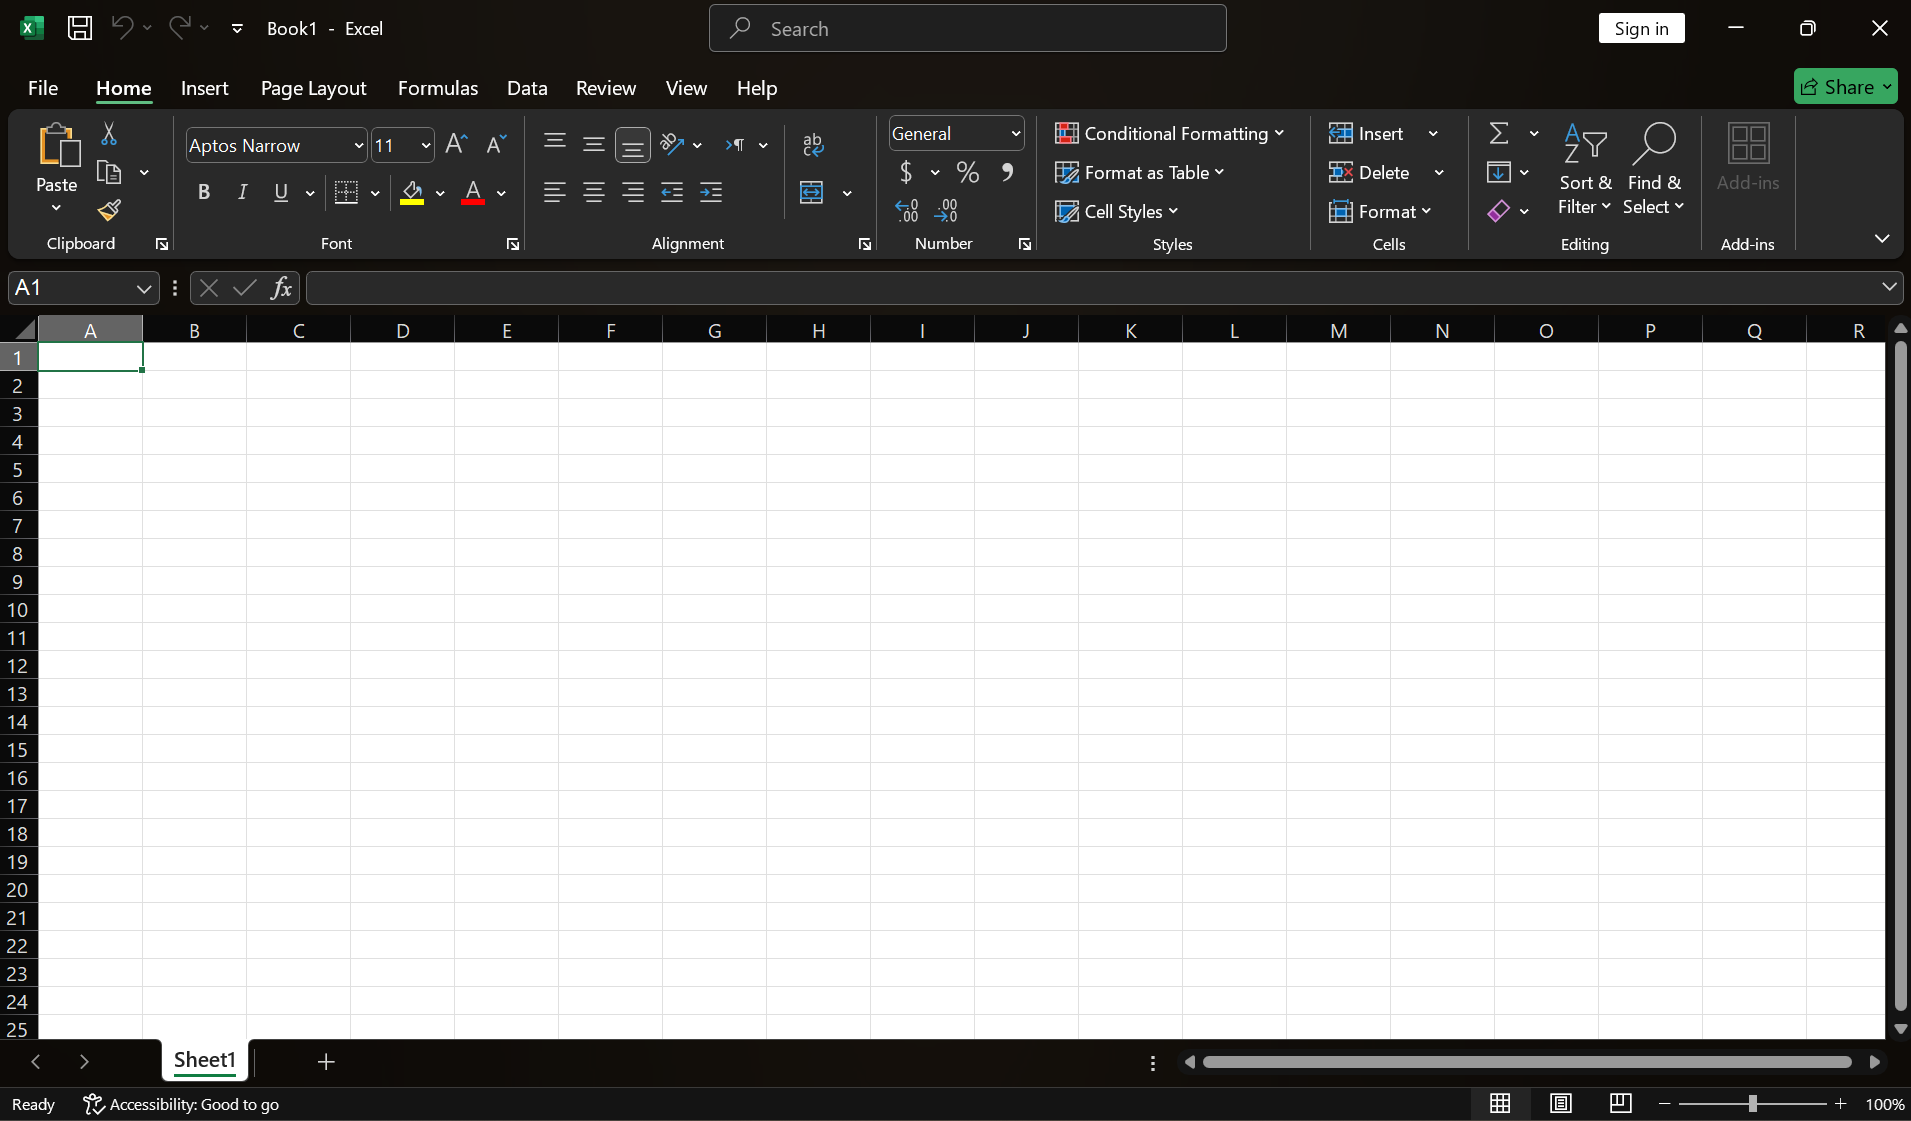The height and width of the screenshot is (1121, 1911).
Task: Switch to the Page Layout tab
Action: [x=314, y=88]
